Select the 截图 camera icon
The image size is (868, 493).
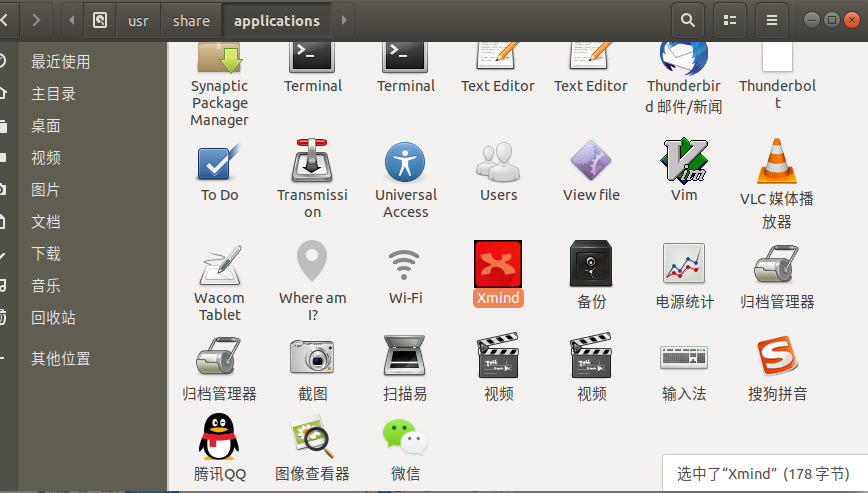click(312, 356)
